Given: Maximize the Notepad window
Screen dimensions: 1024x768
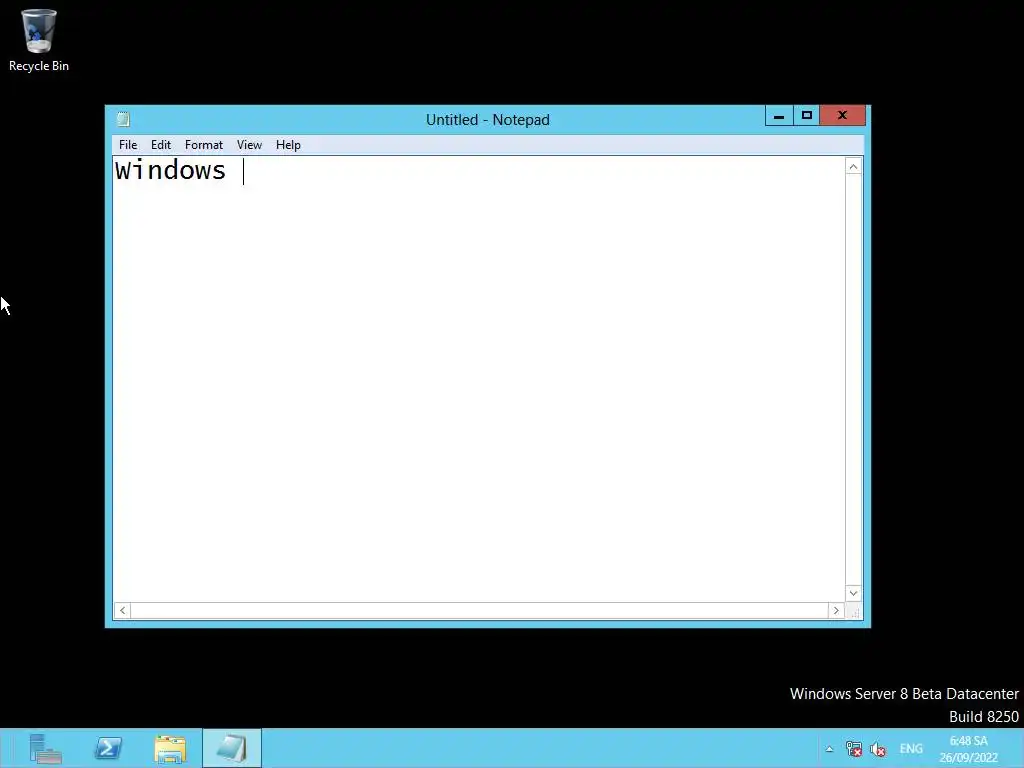Looking at the screenshot, I should [807, 116].
